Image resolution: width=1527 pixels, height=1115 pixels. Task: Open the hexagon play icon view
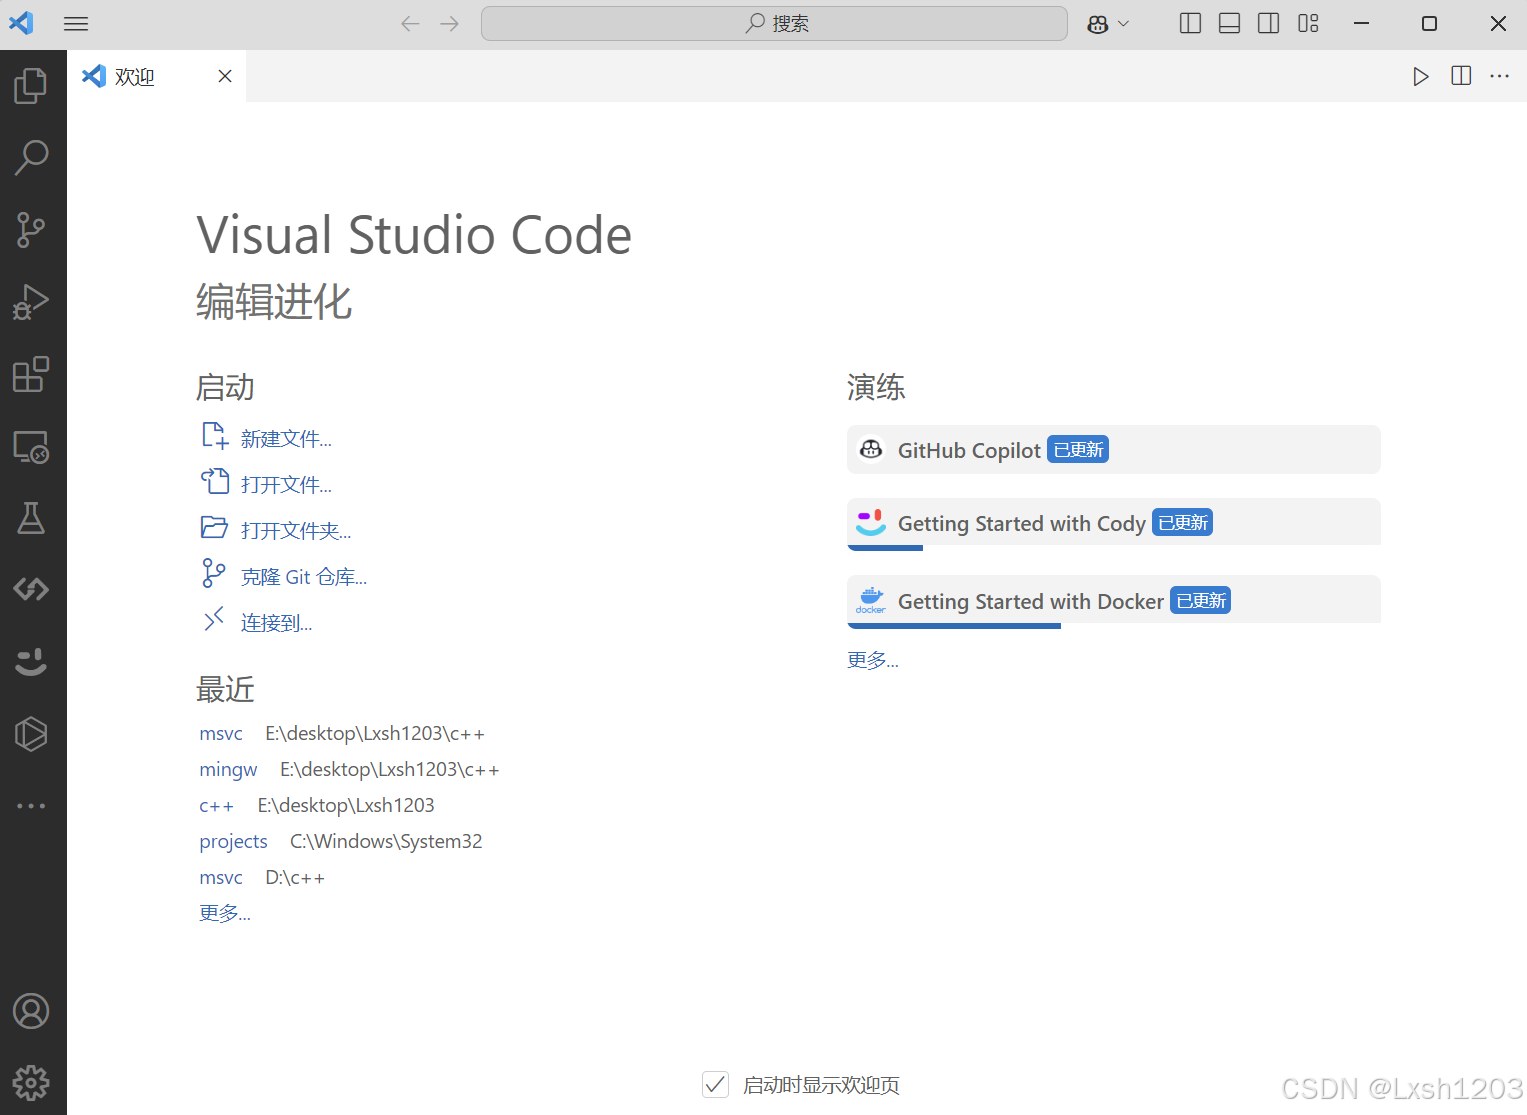point(31,734)
